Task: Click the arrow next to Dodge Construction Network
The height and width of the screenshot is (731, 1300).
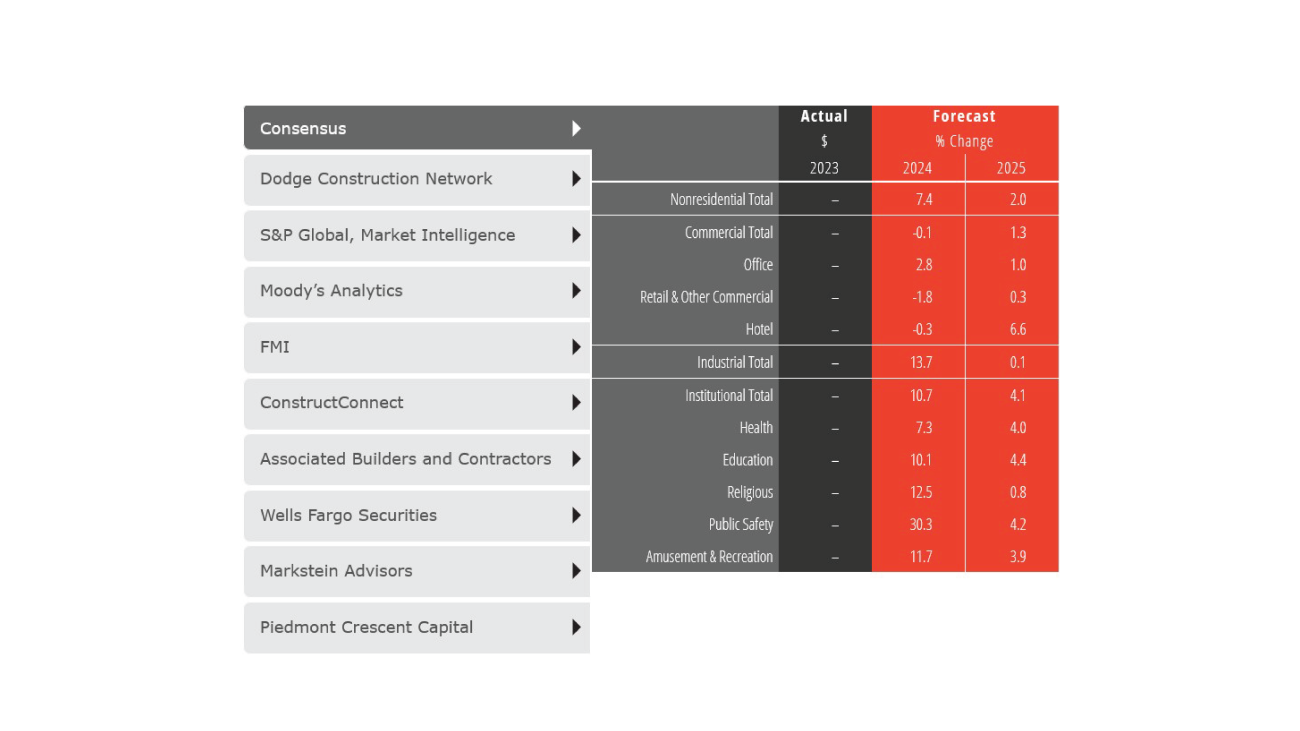Action: pos(576,179)
